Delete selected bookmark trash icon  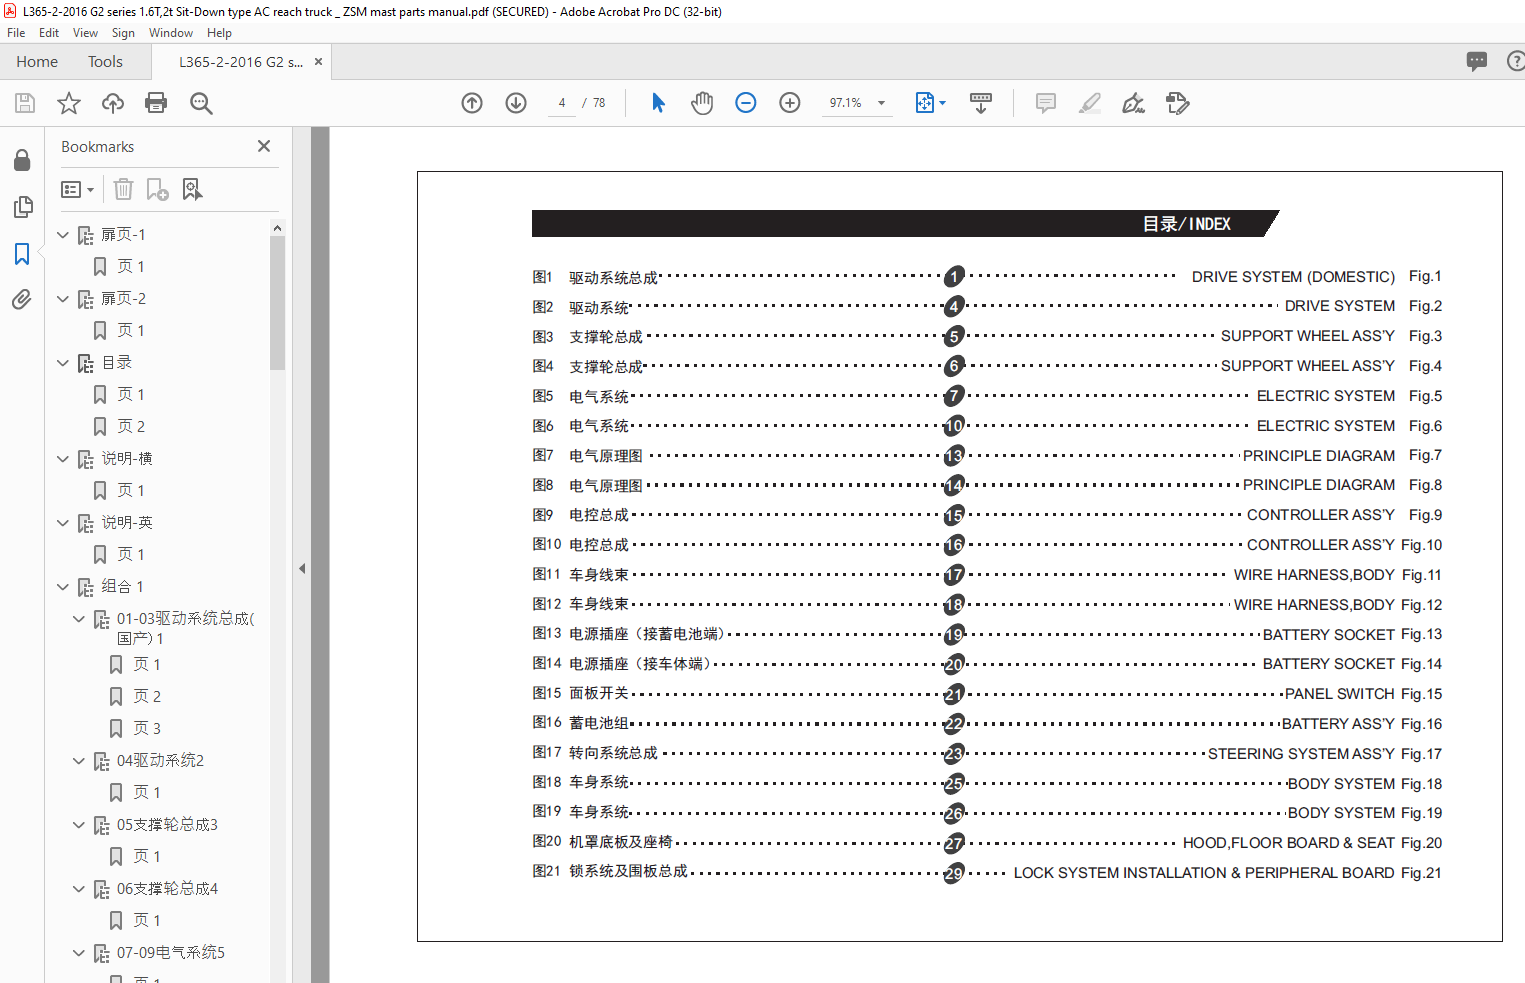pos(123,189)
